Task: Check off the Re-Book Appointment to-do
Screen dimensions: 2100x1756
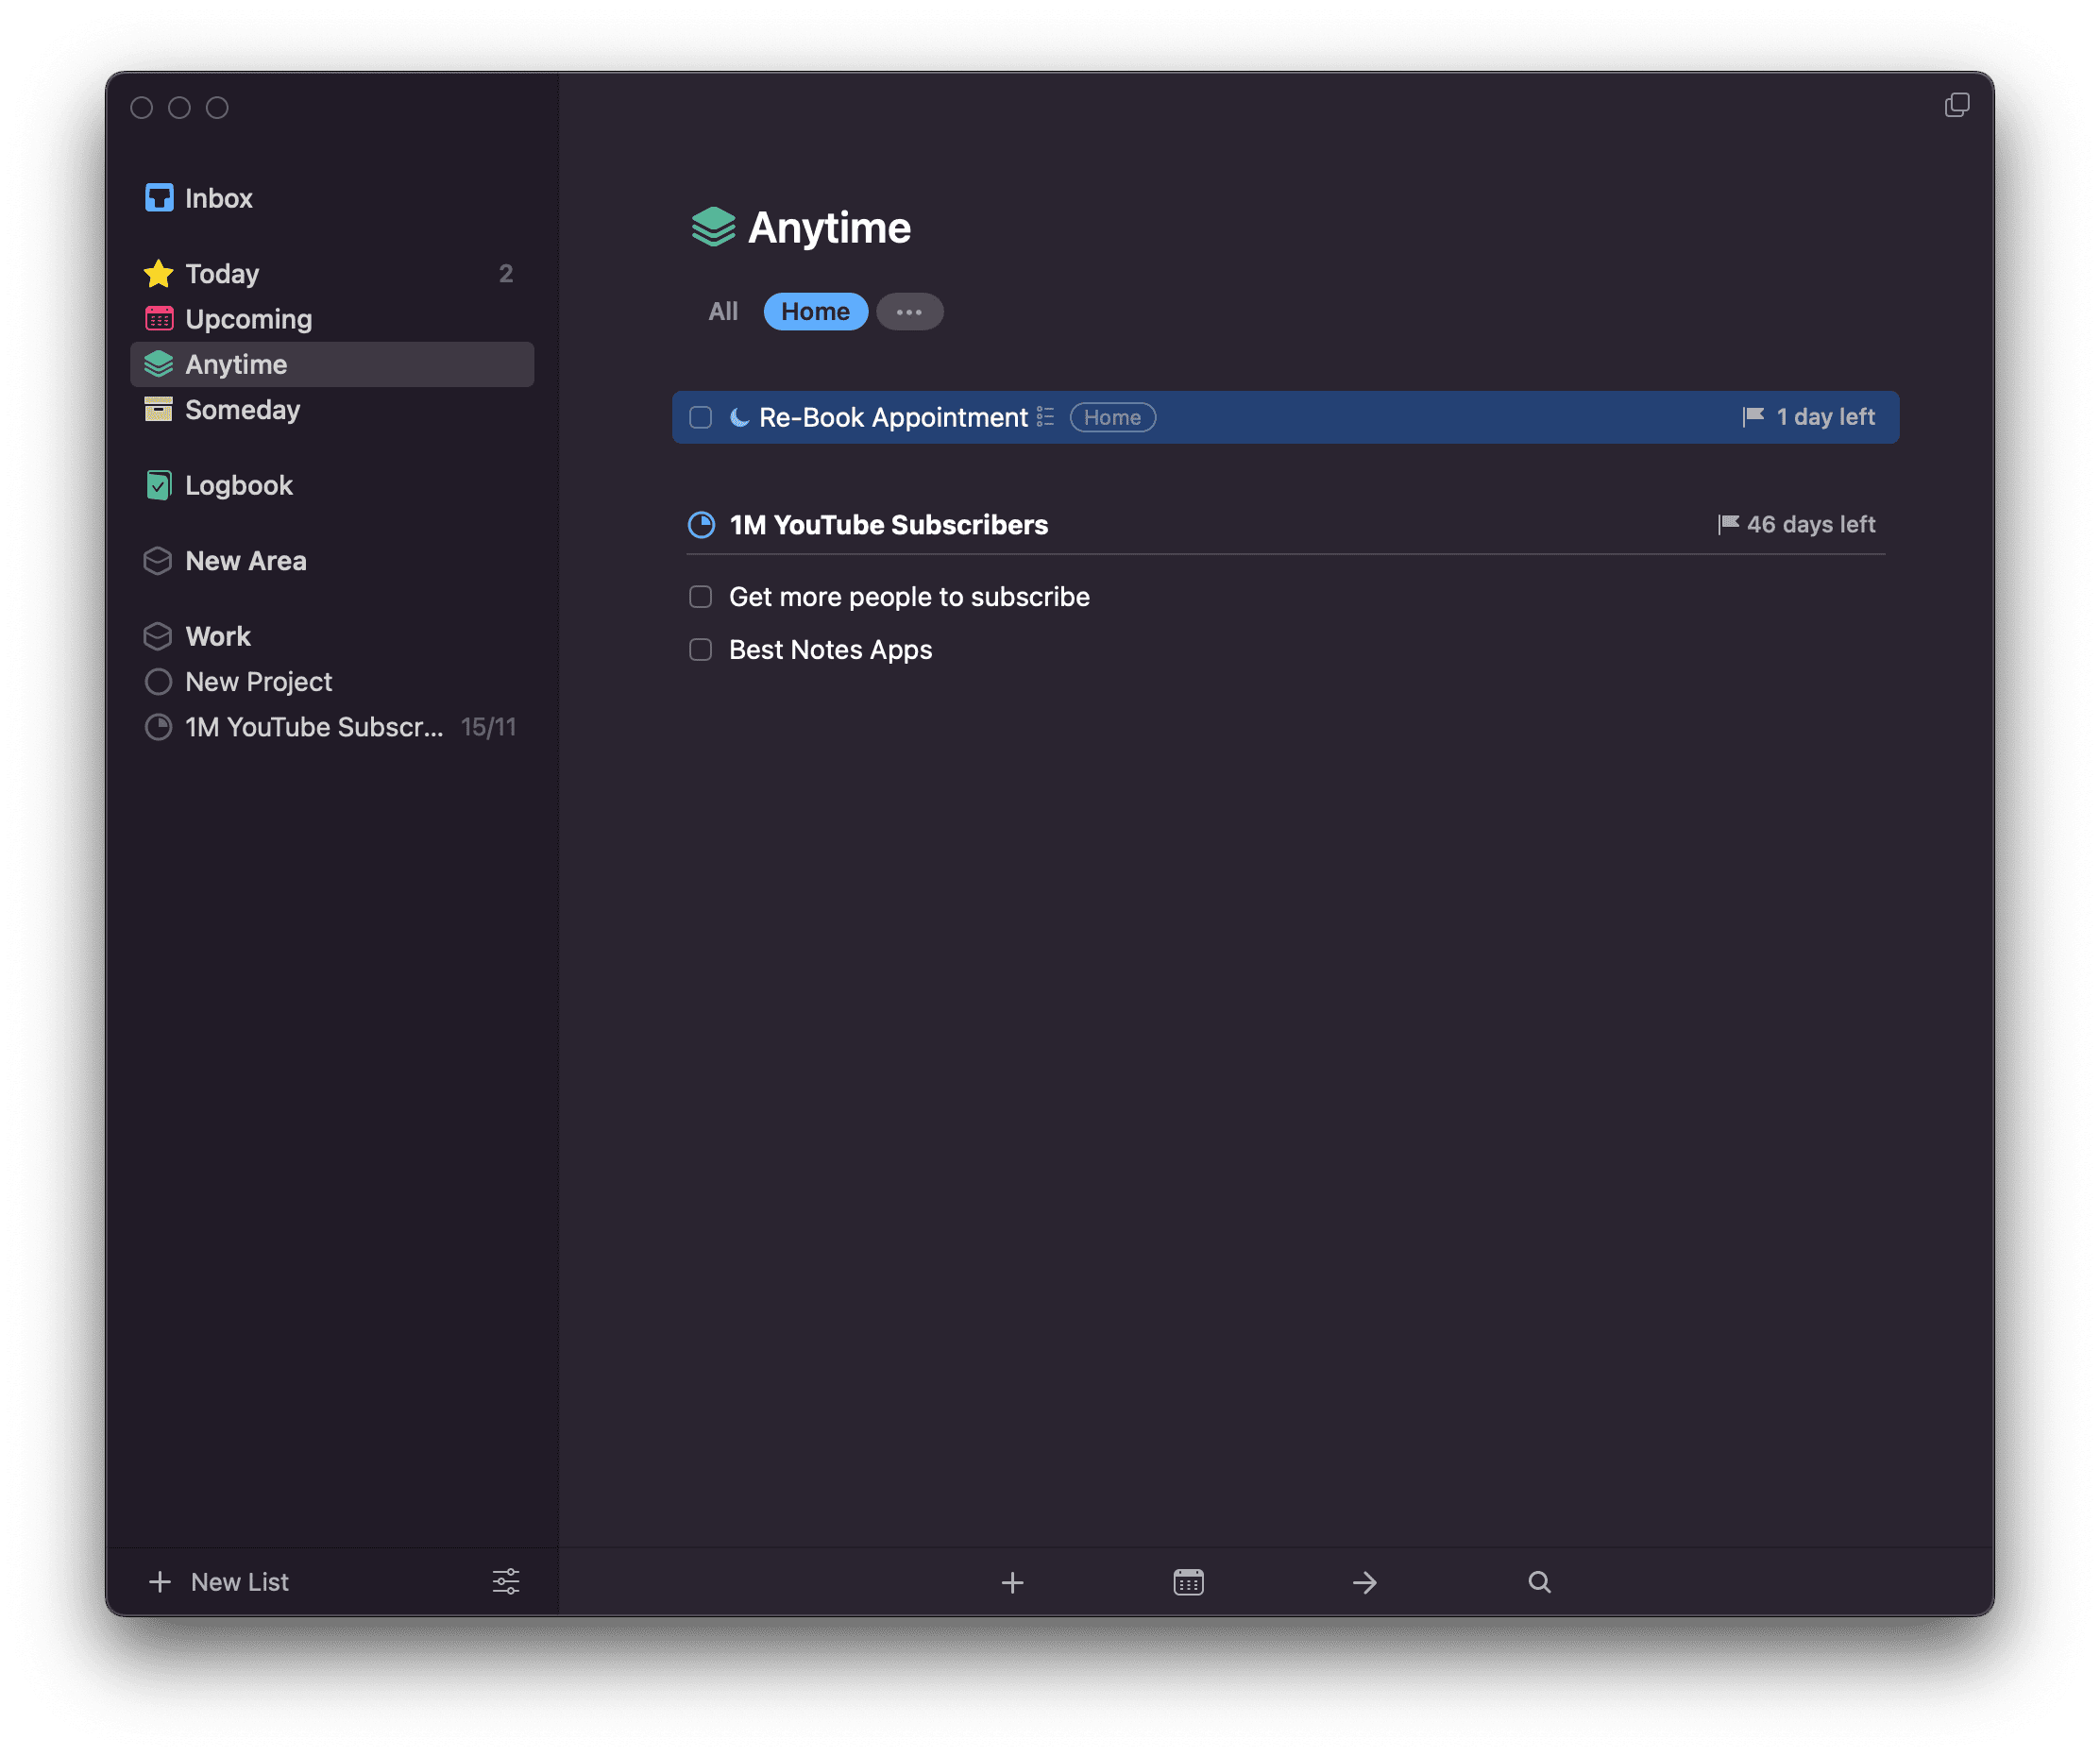Action: click(701, 417)
